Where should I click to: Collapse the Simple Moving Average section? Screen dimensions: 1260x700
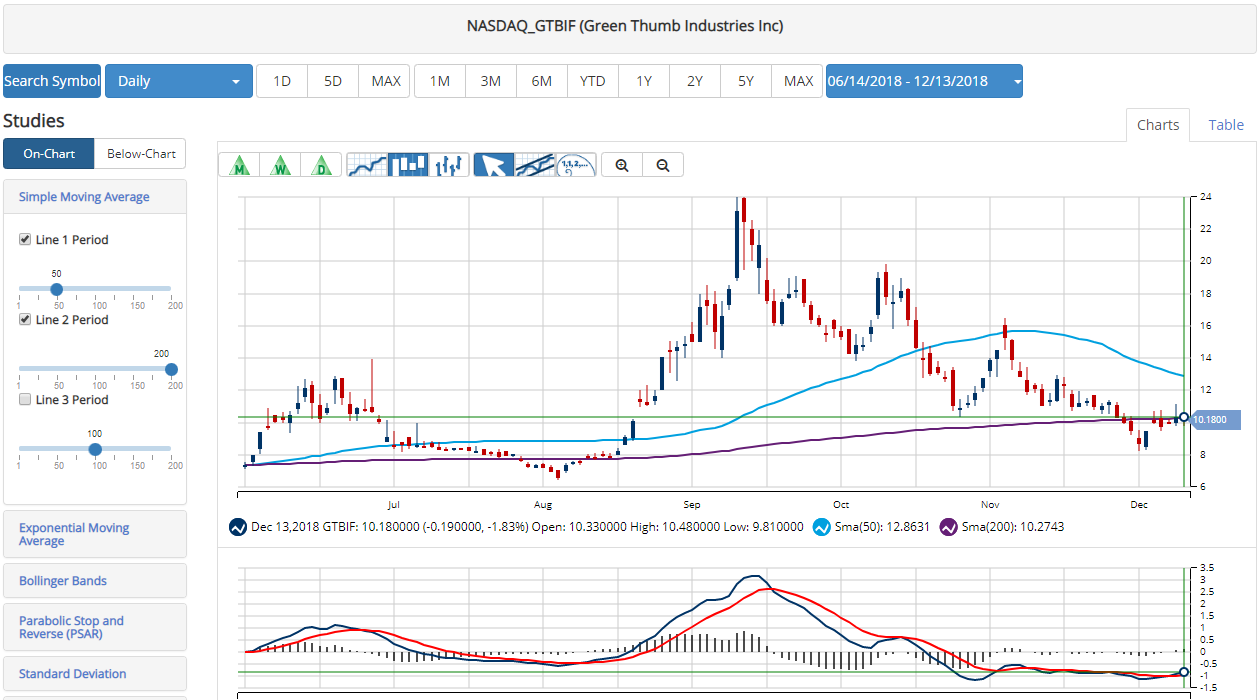(95, 197)
